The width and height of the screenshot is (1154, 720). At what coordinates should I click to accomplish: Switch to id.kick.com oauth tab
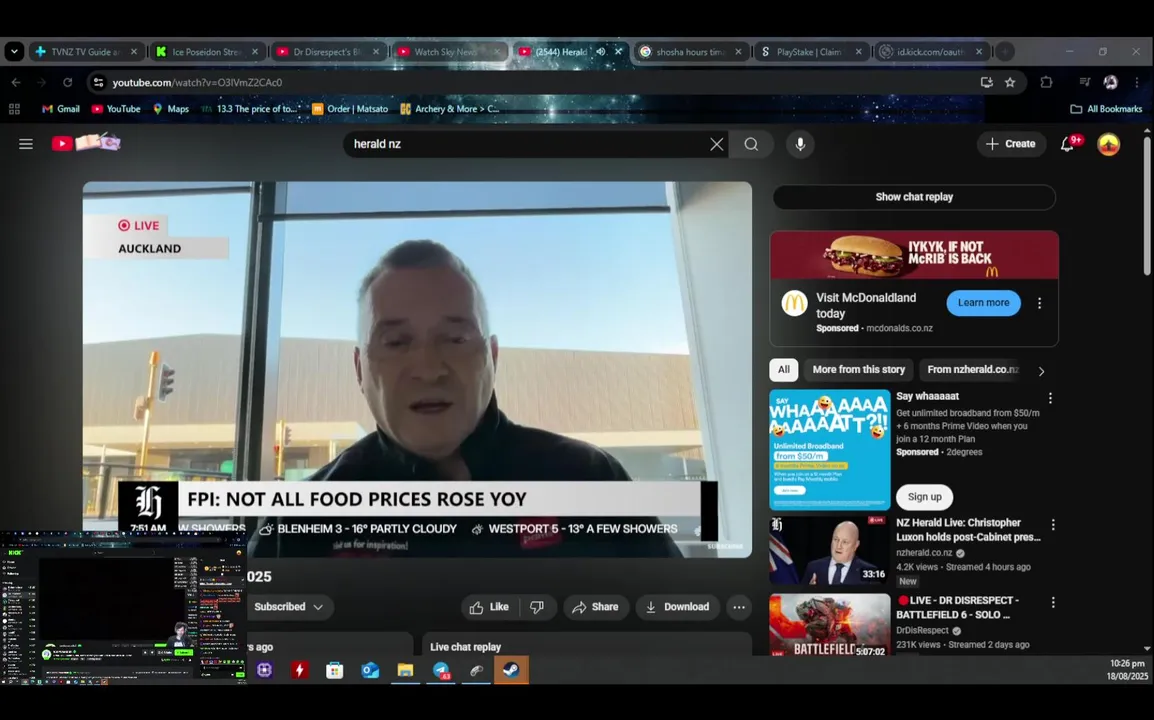click(930, 52)
